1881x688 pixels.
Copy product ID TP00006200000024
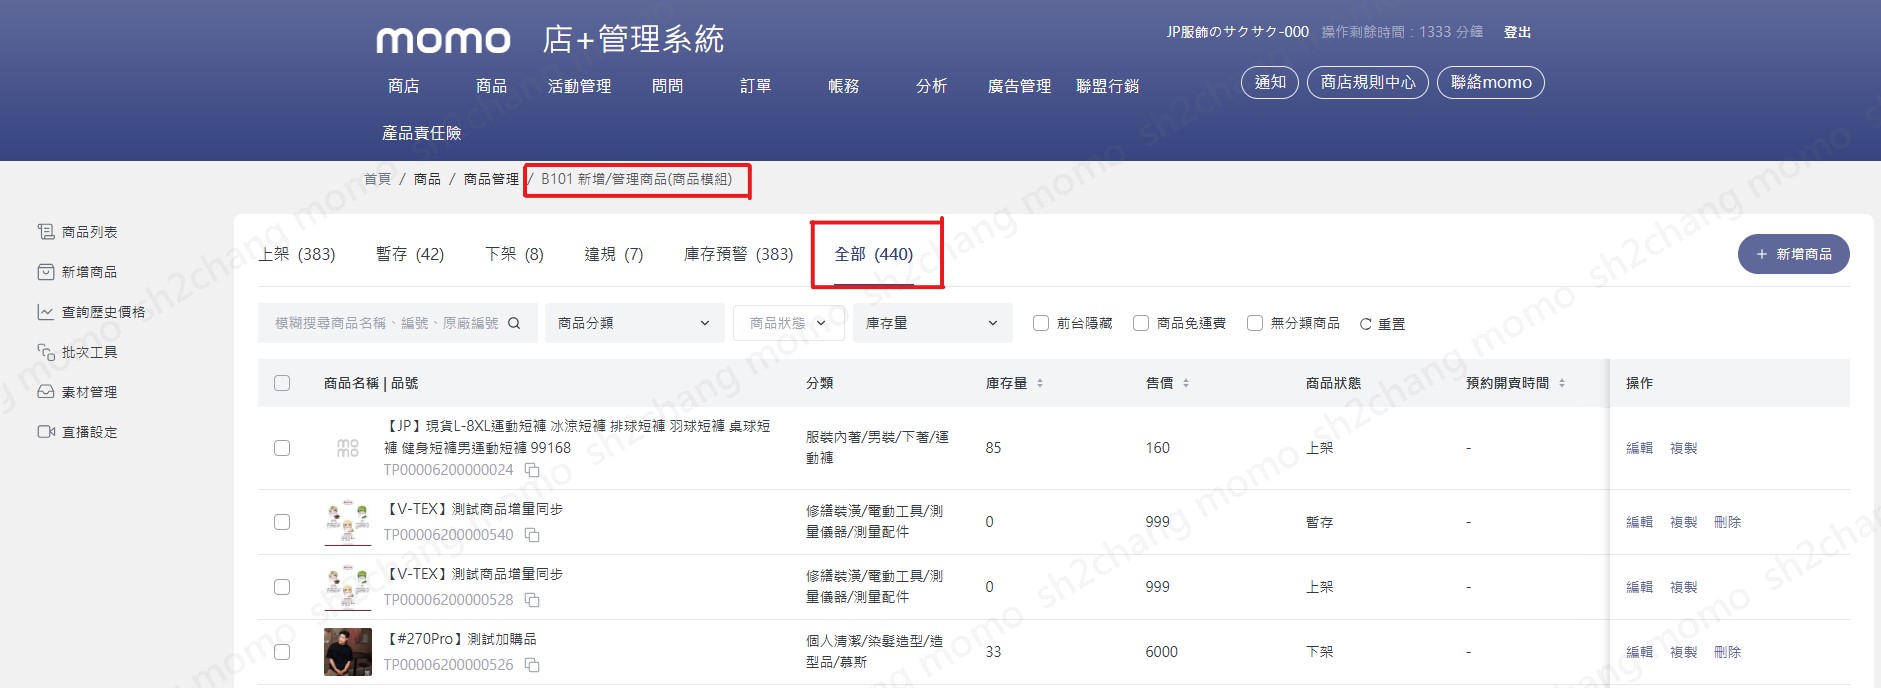pos(533,470)
